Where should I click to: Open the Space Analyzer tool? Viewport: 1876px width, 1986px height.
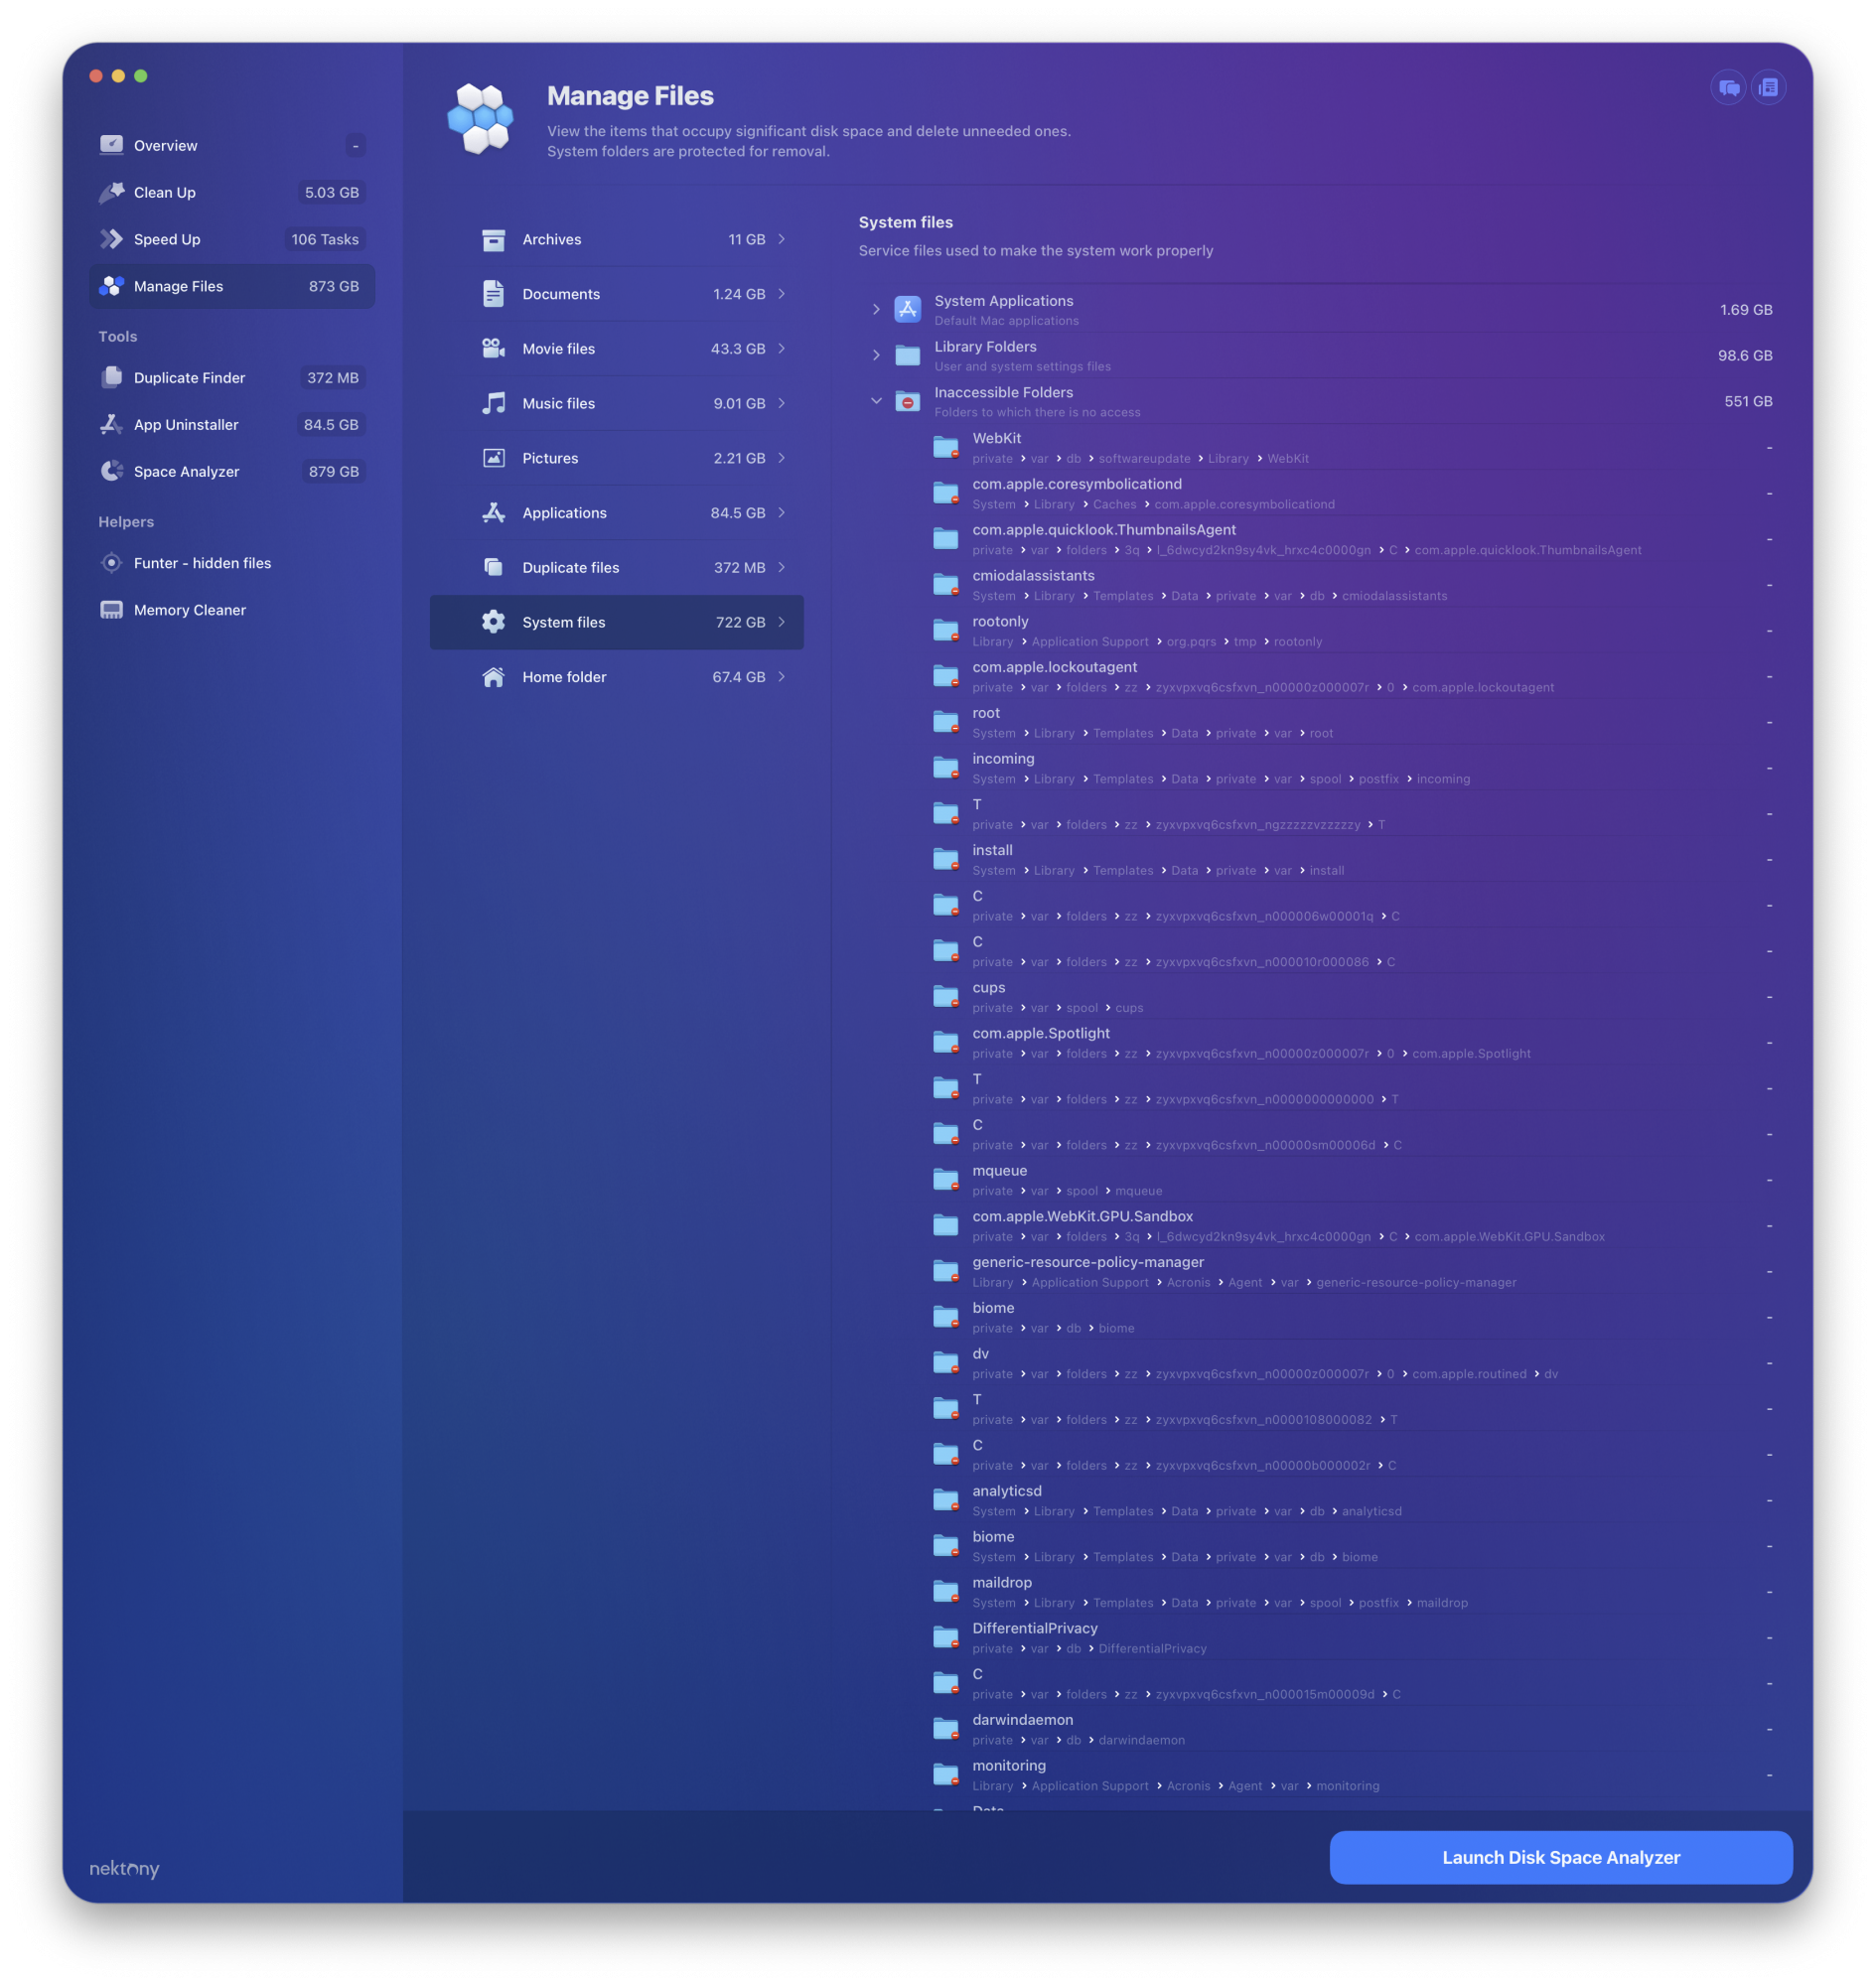click(x=232, y=472)
